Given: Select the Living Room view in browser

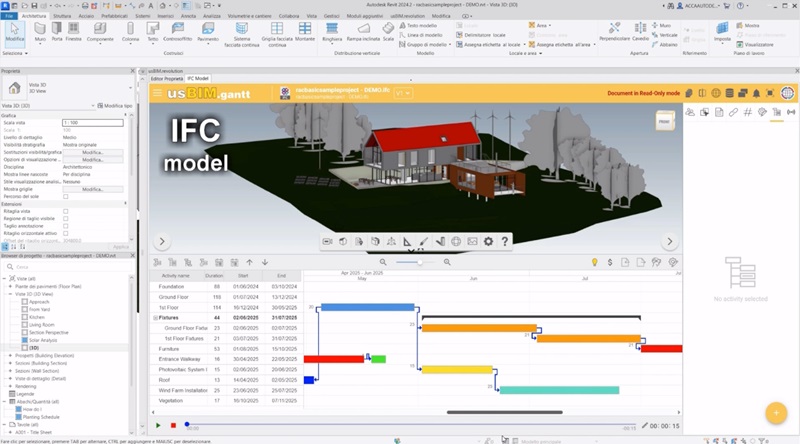Looking at the screenshot, I should [41, 325].
